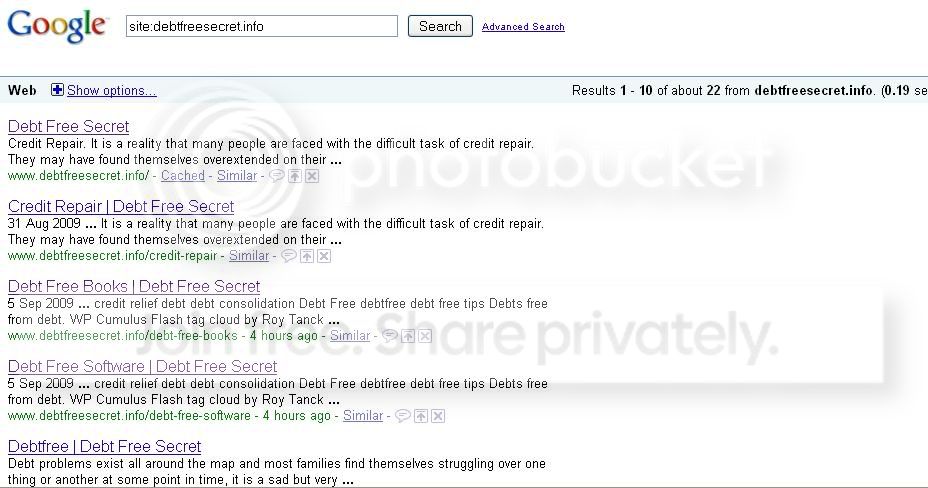Click comment icon for debt-free-software result
The height and width of the screenshot is (488, 928).
click(402, 415)
